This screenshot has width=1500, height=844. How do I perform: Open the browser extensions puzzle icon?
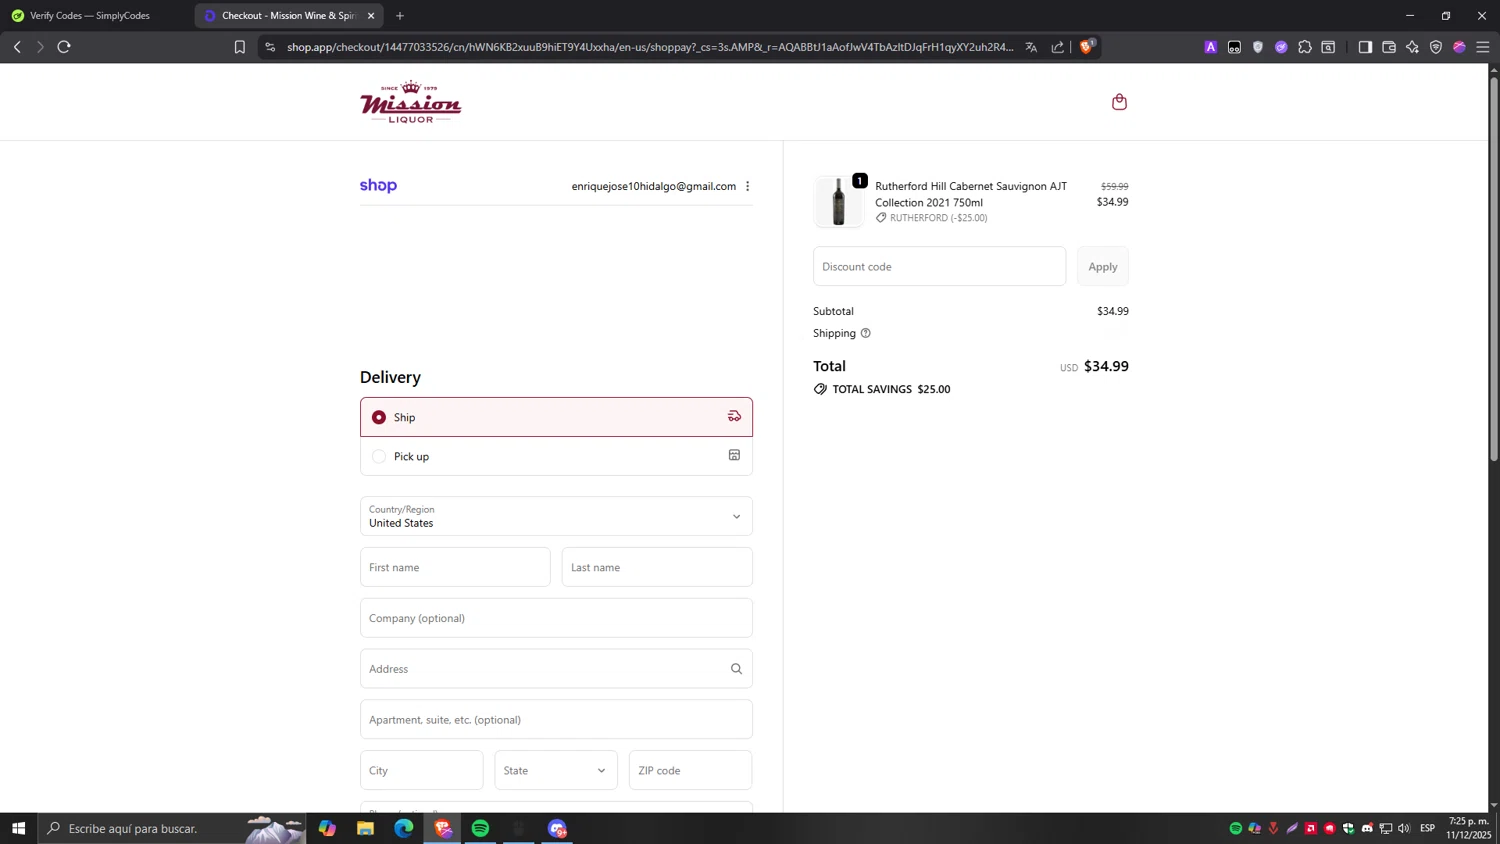click(x=1305, y=47)
